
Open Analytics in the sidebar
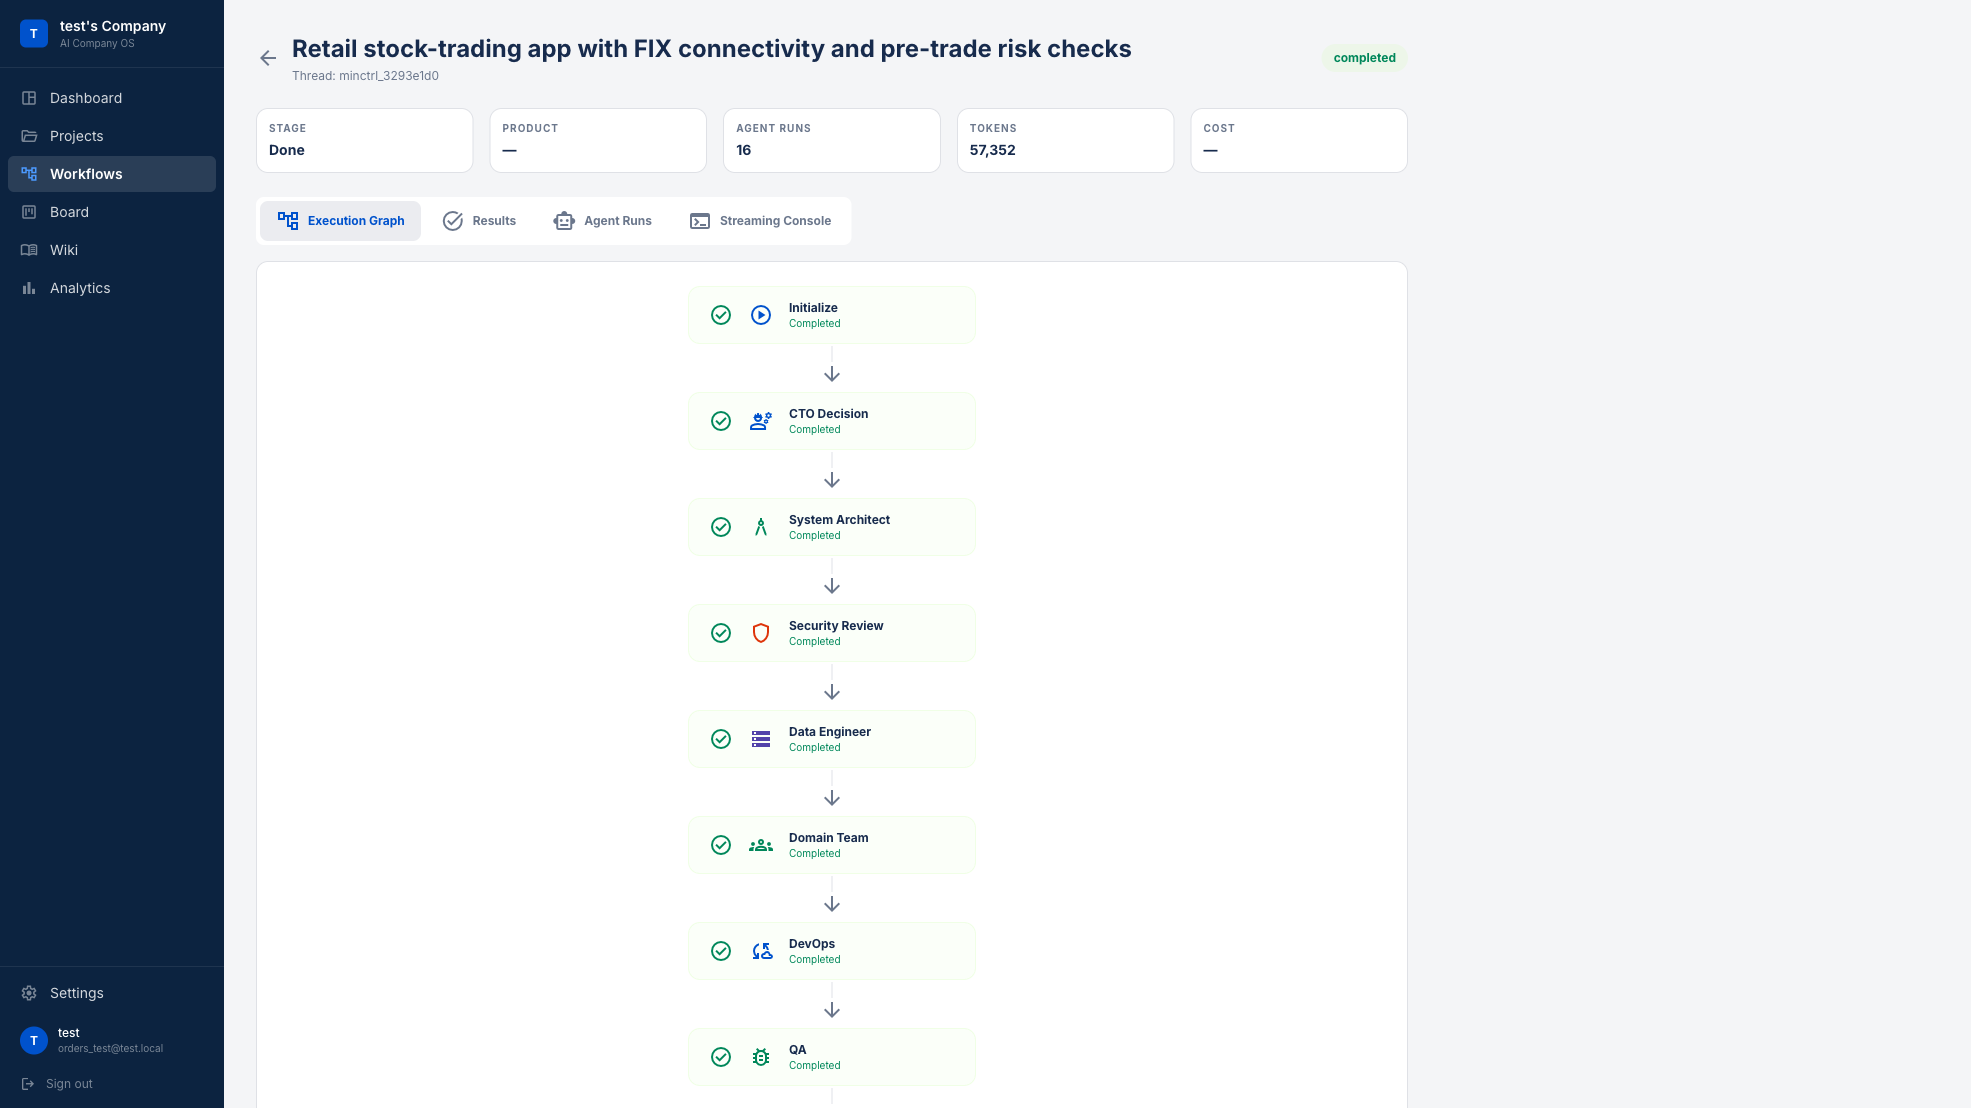(80, 288)
